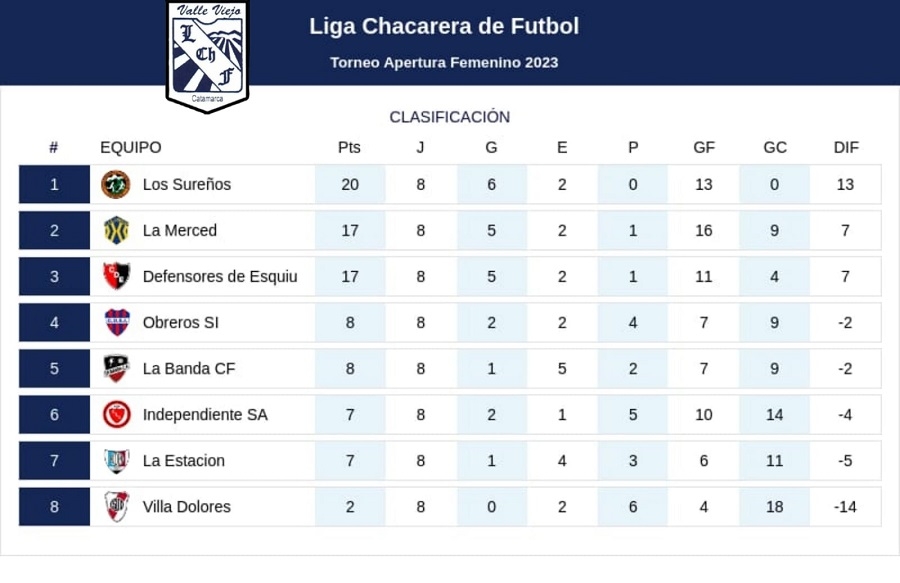This screenshot has width=900, height=583.
Task: Click the Liga Chacarera Valle Viejo crest logo
Action: pyautogui.click(x=207, y=55)
